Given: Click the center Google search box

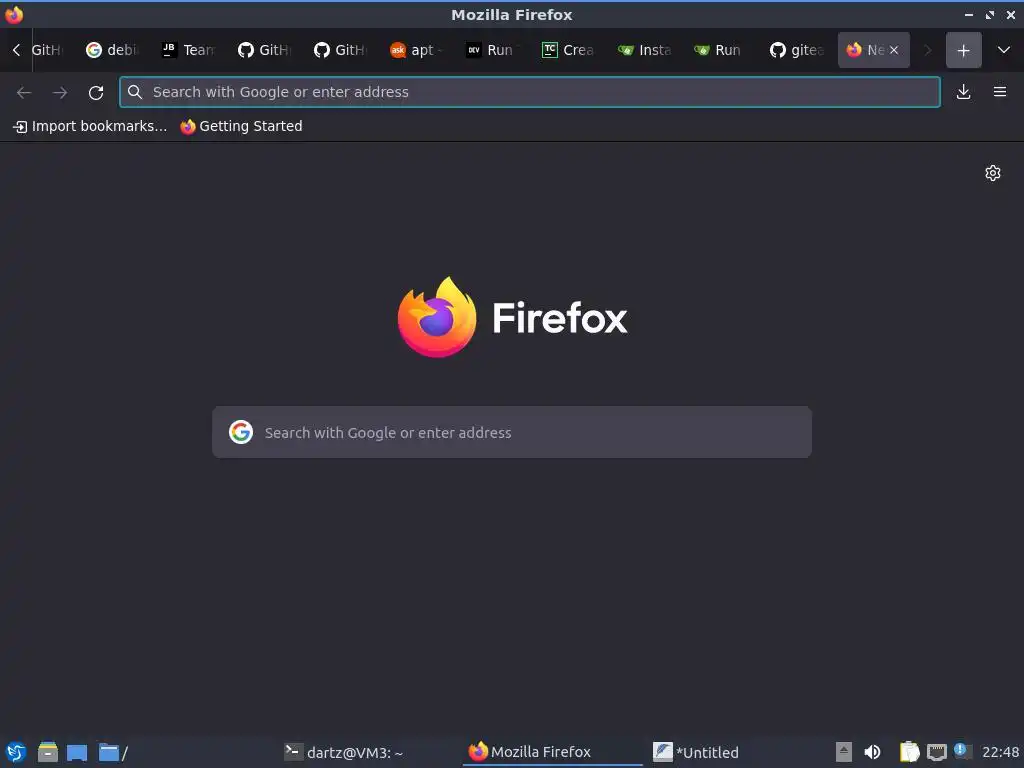Looking at the screenshot, I should [512, 432].
